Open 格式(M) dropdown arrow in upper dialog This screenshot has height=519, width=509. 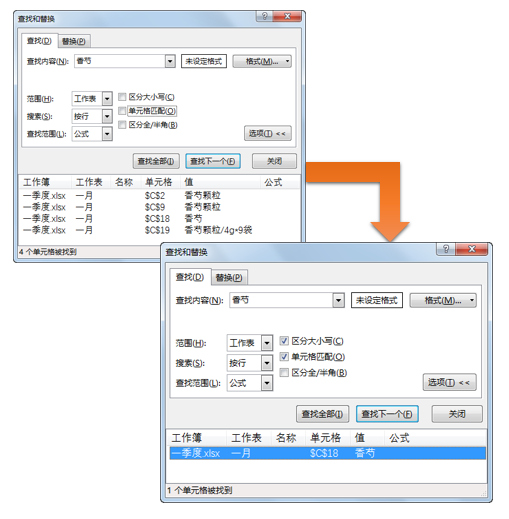click(x=287, y=61)
